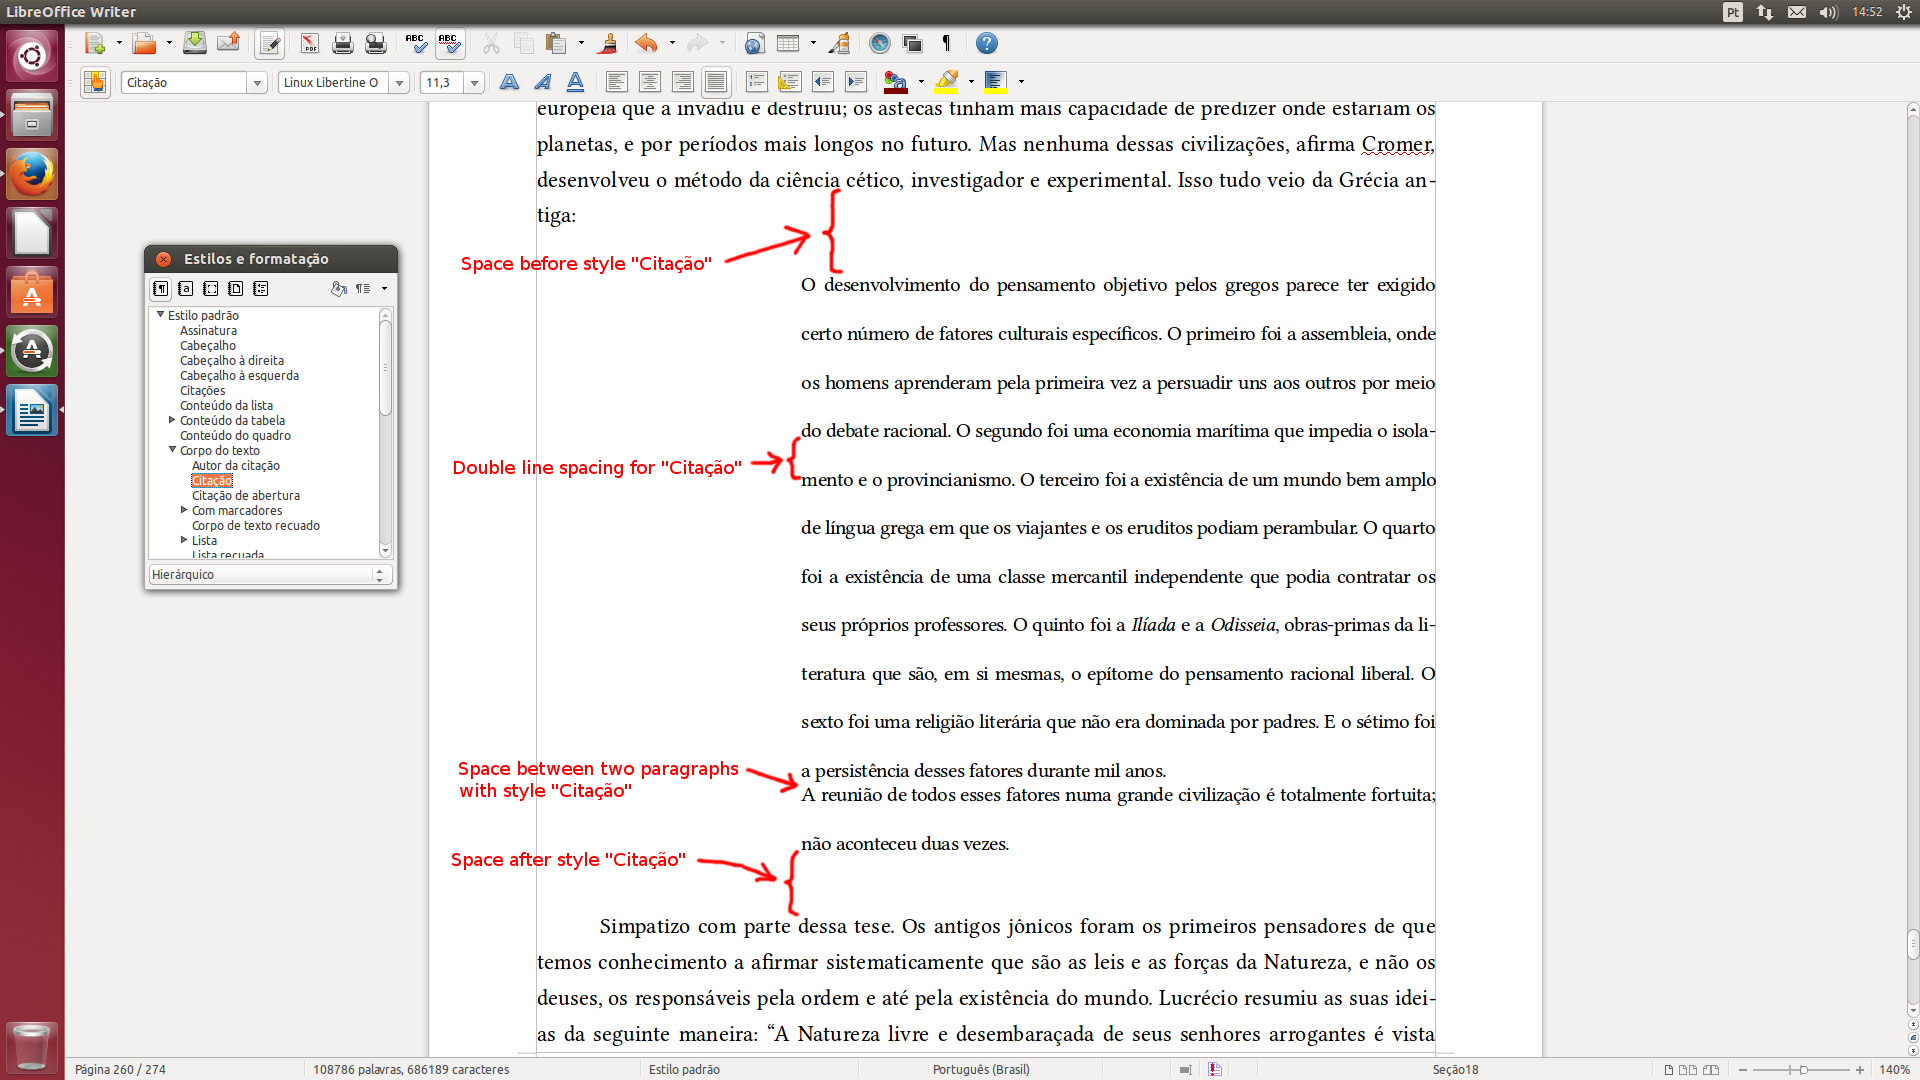The width and height of the screenshot is (1920, 1080).
Task: Toggle justified alignment
Action: click(x=715, y=82)
